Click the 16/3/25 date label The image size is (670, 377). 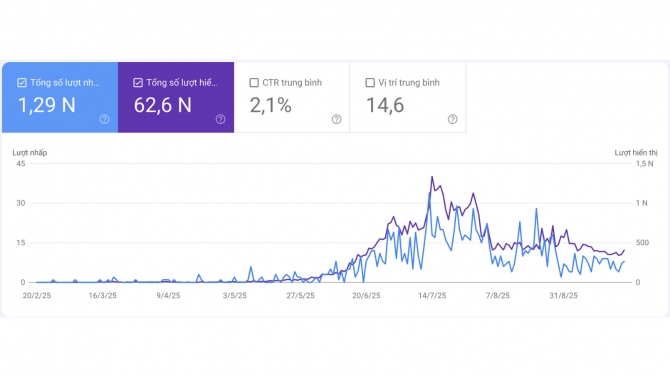pos(103,295)
